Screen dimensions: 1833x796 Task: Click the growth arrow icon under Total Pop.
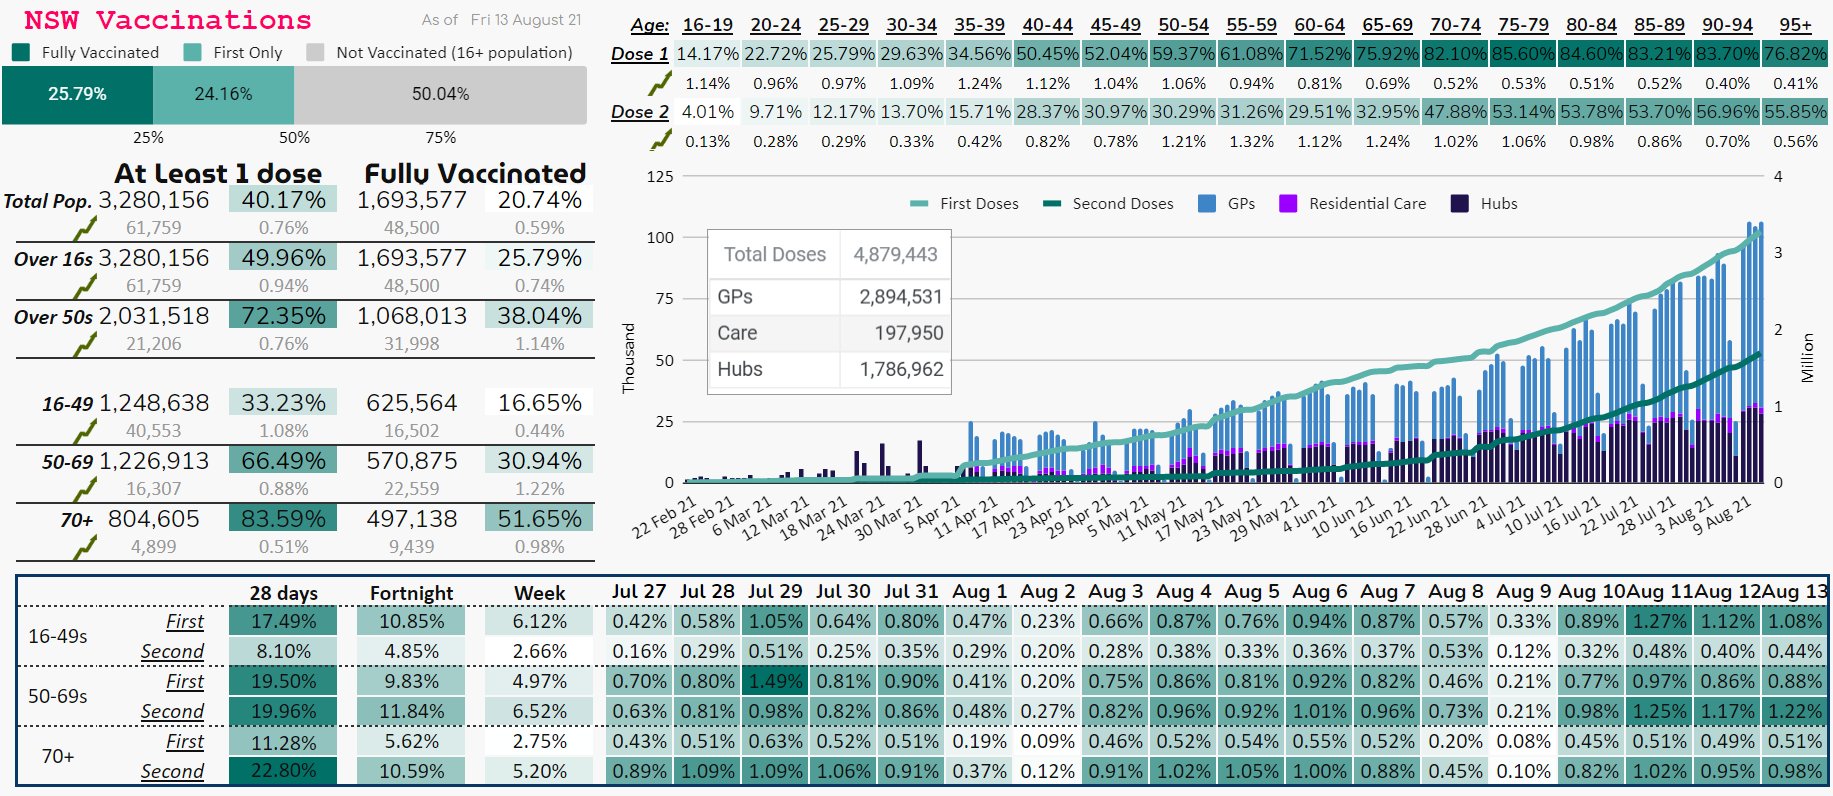86,229
